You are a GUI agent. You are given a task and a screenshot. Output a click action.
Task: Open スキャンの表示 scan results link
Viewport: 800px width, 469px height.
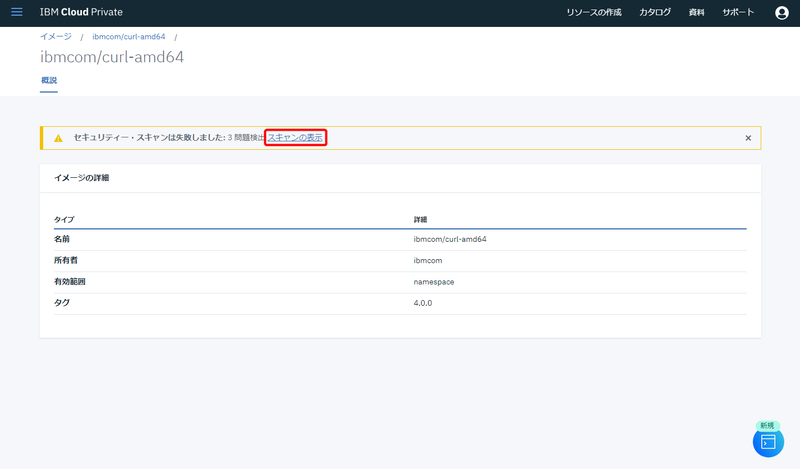[x=295, y=137]
